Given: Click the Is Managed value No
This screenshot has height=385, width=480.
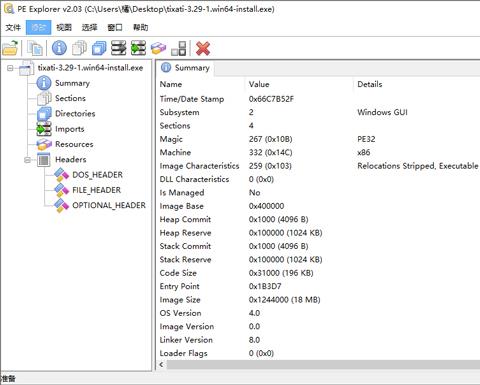Looking at the screenshot, I should (x=254, y=193).
